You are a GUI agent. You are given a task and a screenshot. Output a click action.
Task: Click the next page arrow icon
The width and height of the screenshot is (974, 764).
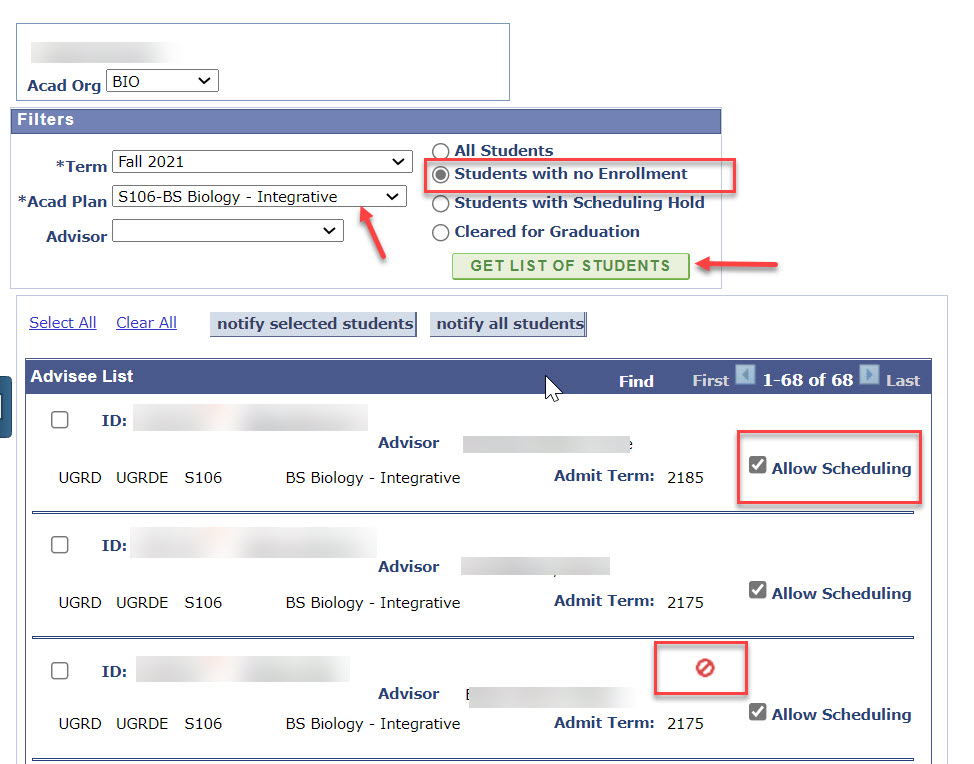pos(869,376)
